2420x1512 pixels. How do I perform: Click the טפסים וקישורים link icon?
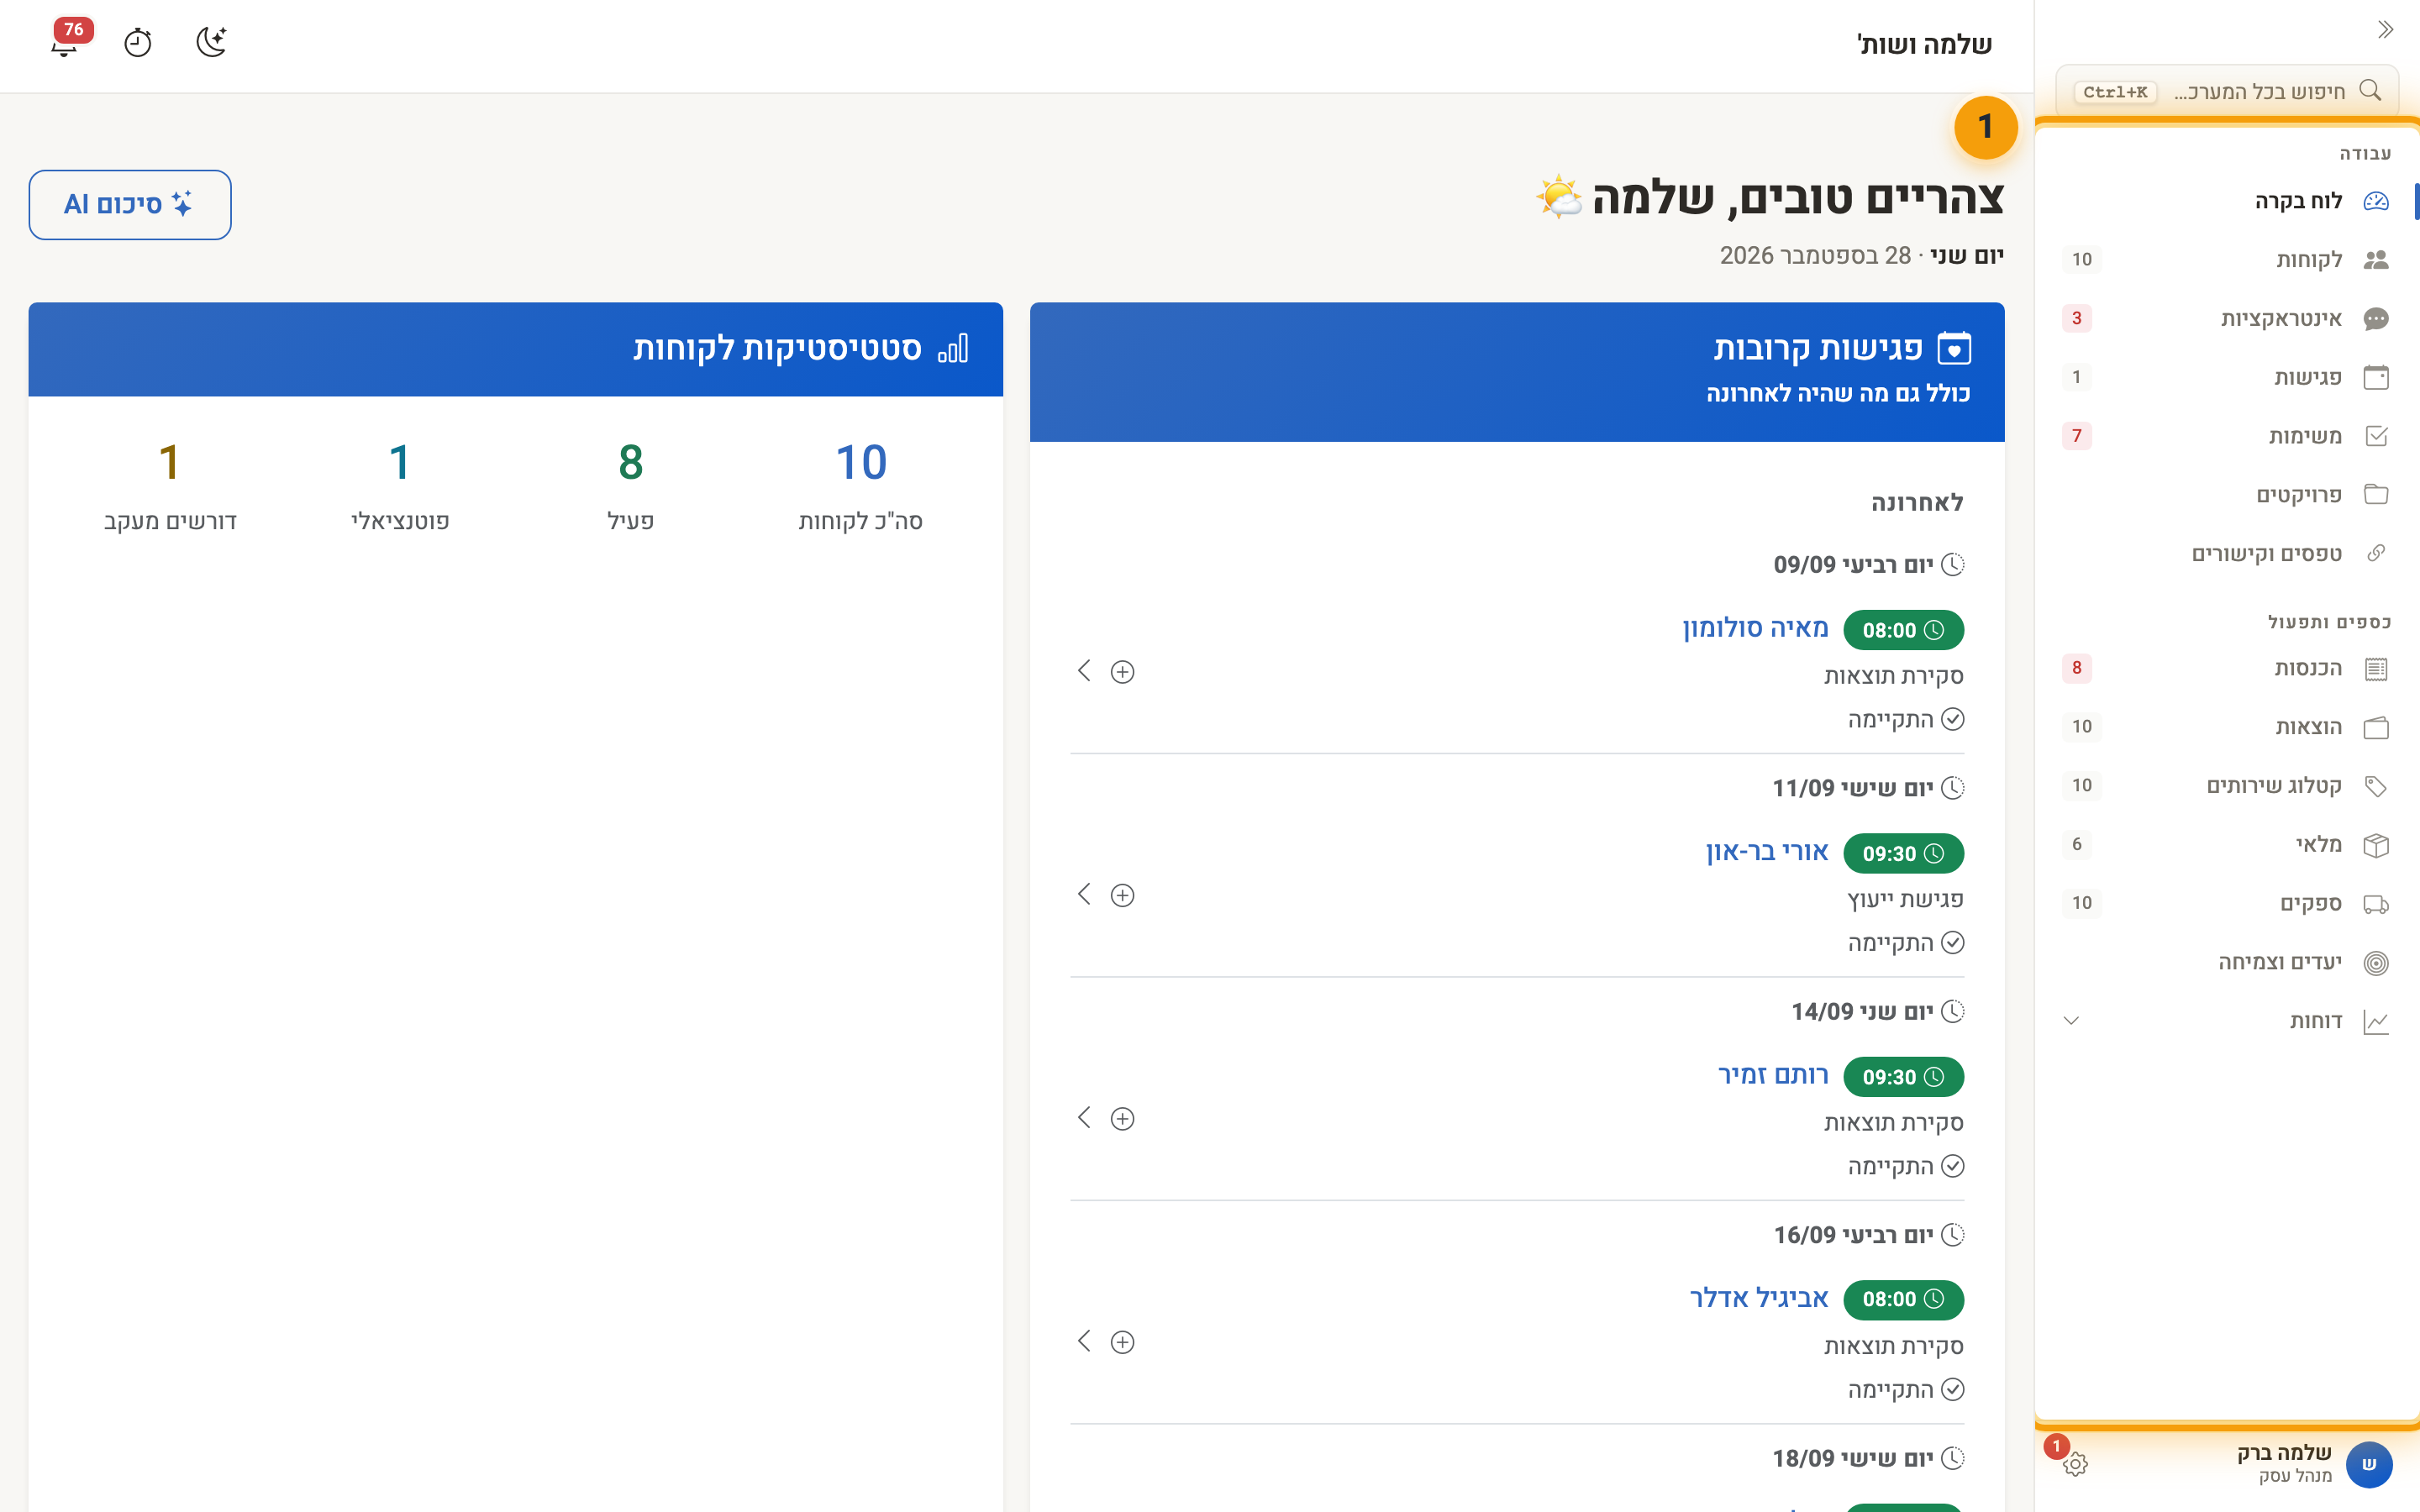coord(2376,554)
